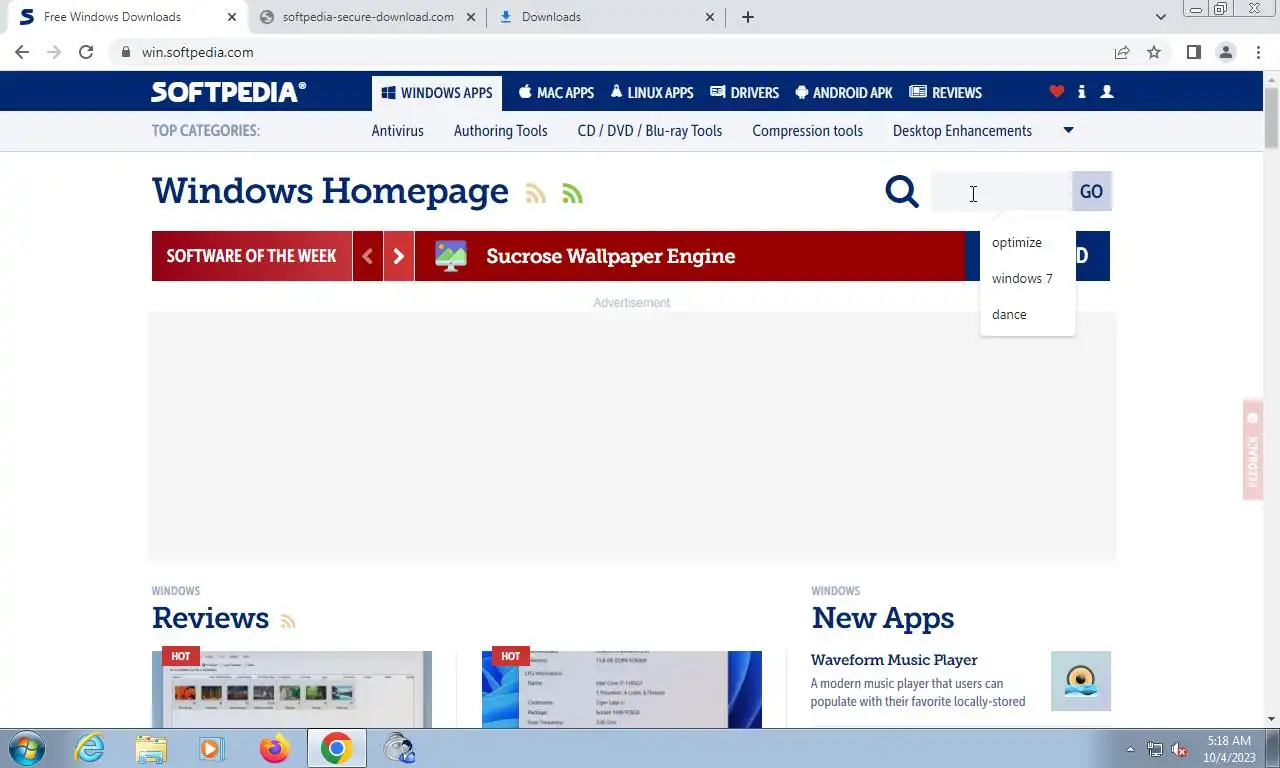1280x768 pixels.
Task: Go forward in browser history
Action: pos(54,52)
